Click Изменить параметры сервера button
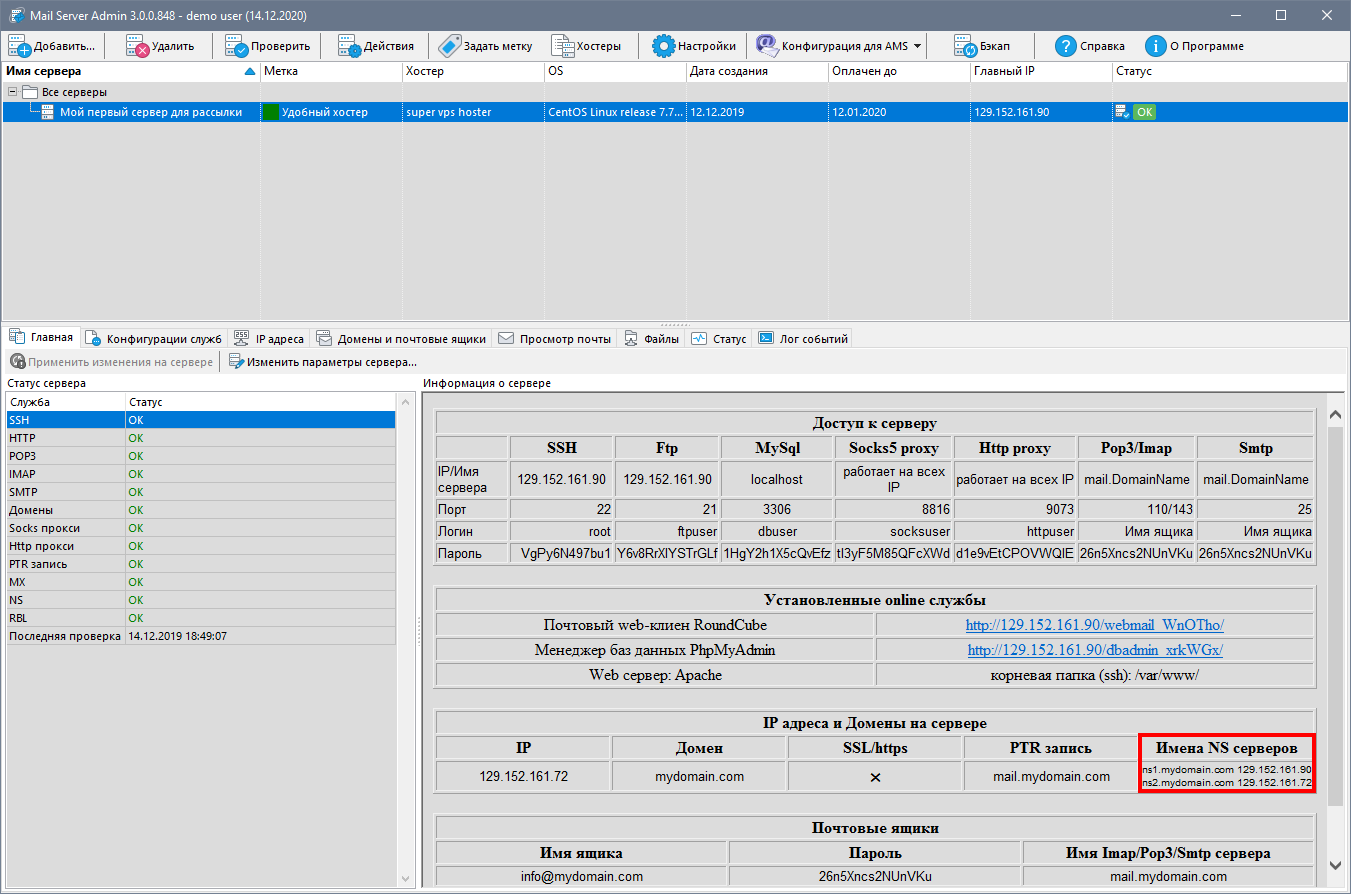 [322, 362]
